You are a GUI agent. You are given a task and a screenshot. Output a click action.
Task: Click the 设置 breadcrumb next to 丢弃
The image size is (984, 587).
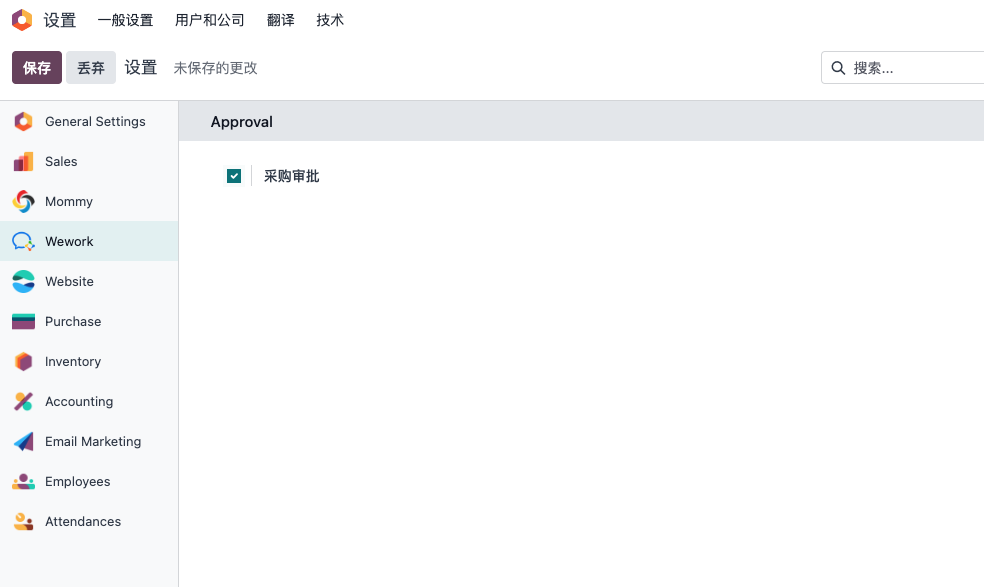coord(141,67)
